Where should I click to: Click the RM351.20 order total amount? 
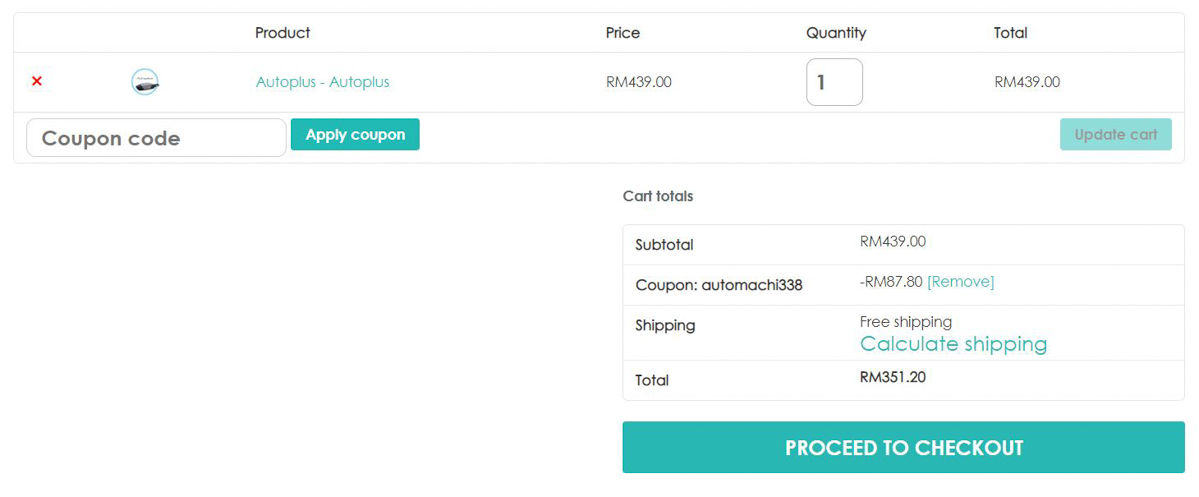(892, 378)
